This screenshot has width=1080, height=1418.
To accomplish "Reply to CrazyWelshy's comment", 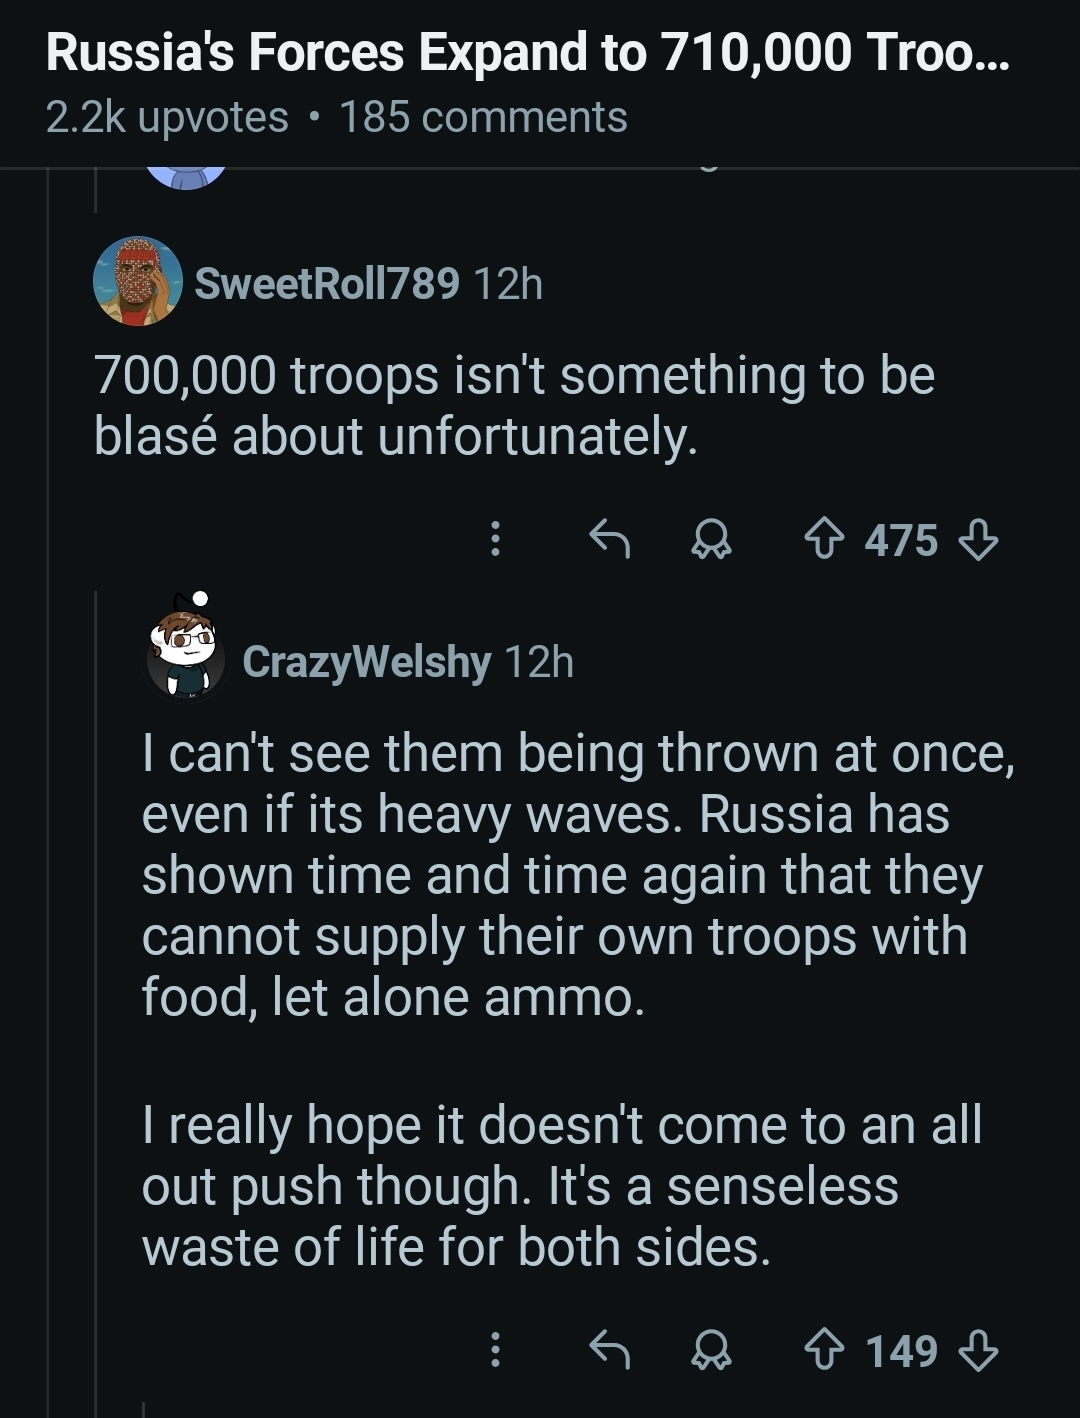I will pyautogui.click(x=609, y=1351).
